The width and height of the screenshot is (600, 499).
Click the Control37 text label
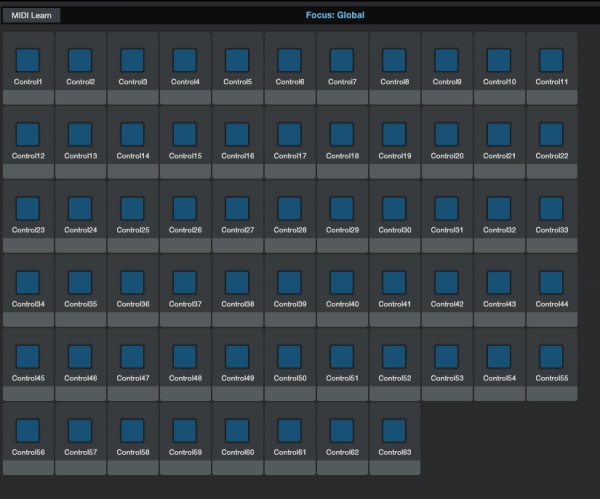[185, 304]
